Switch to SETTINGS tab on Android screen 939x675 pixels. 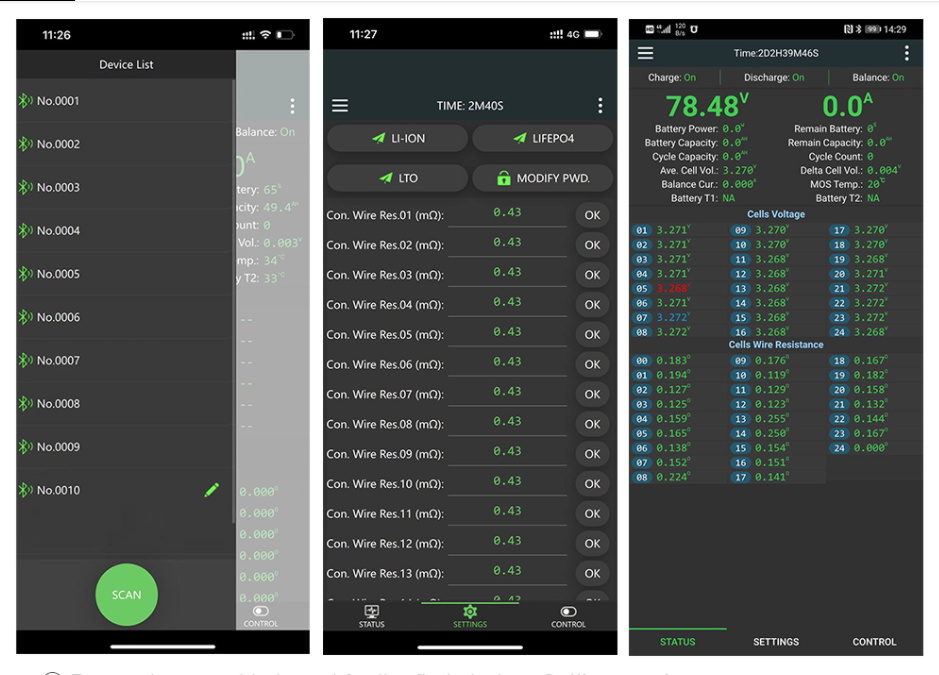click(x=775, y=642)
